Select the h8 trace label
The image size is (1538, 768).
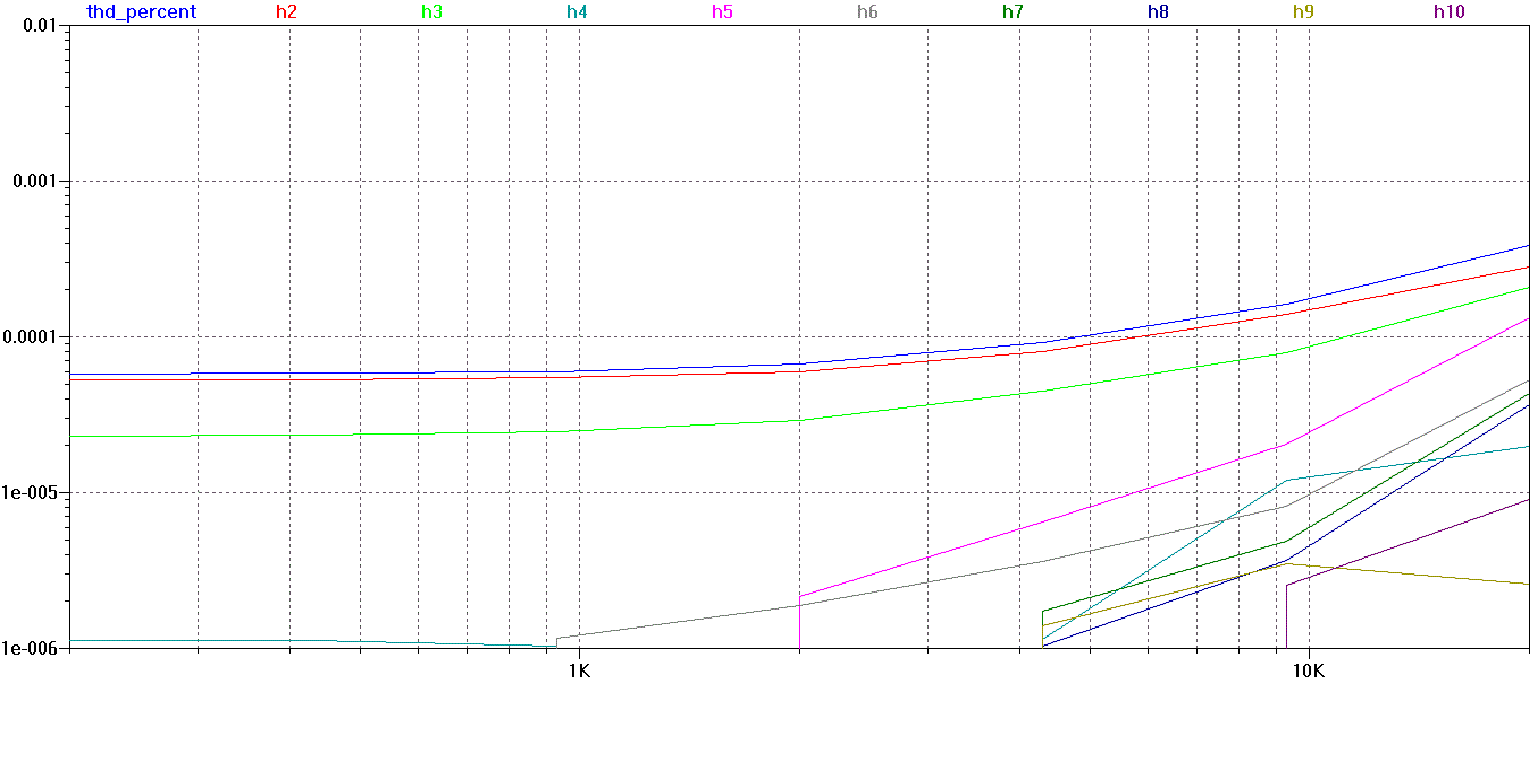tap(1158, 13)
